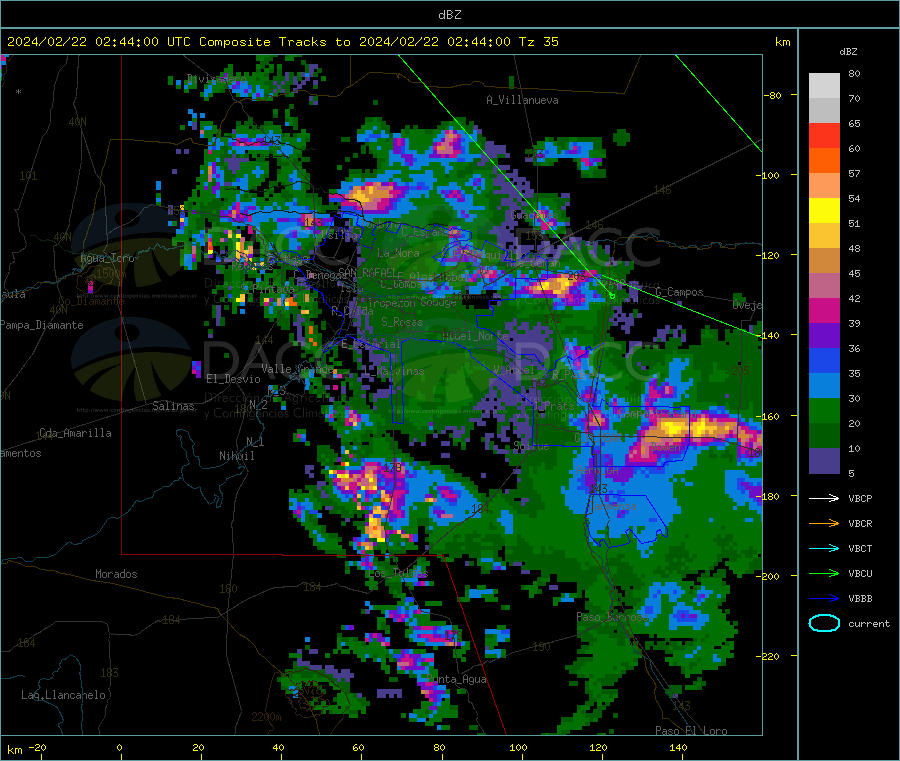
Task: Click the Paso_El_Loro place label
Action: click(691, 731)
